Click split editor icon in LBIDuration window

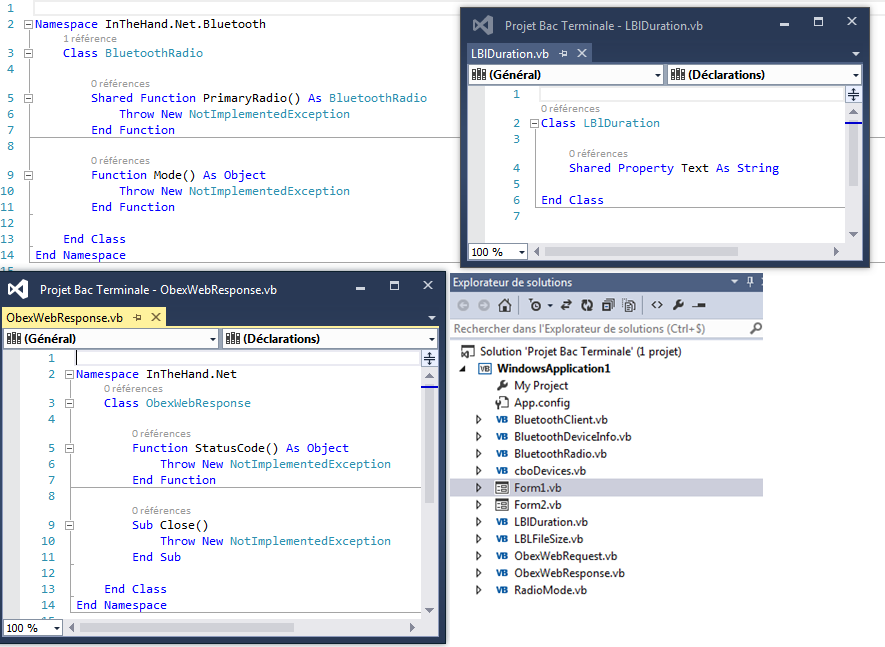(853, 94)
